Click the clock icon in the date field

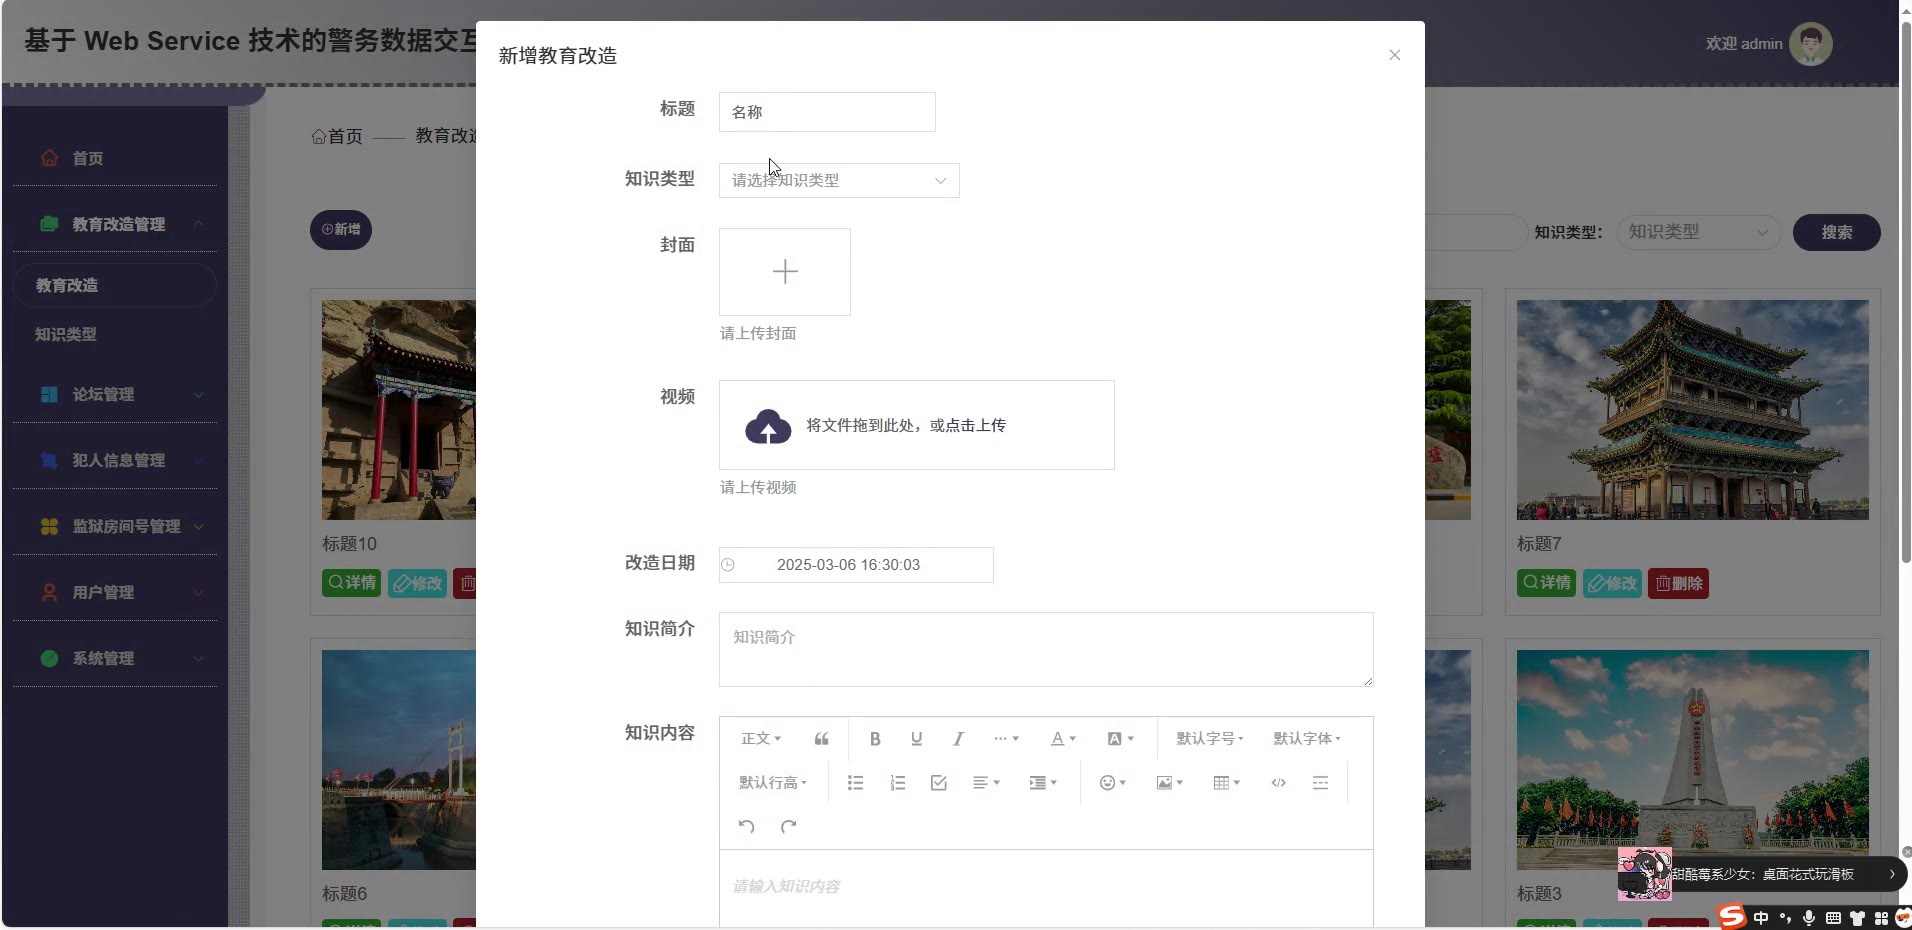(x=728, y=565)
